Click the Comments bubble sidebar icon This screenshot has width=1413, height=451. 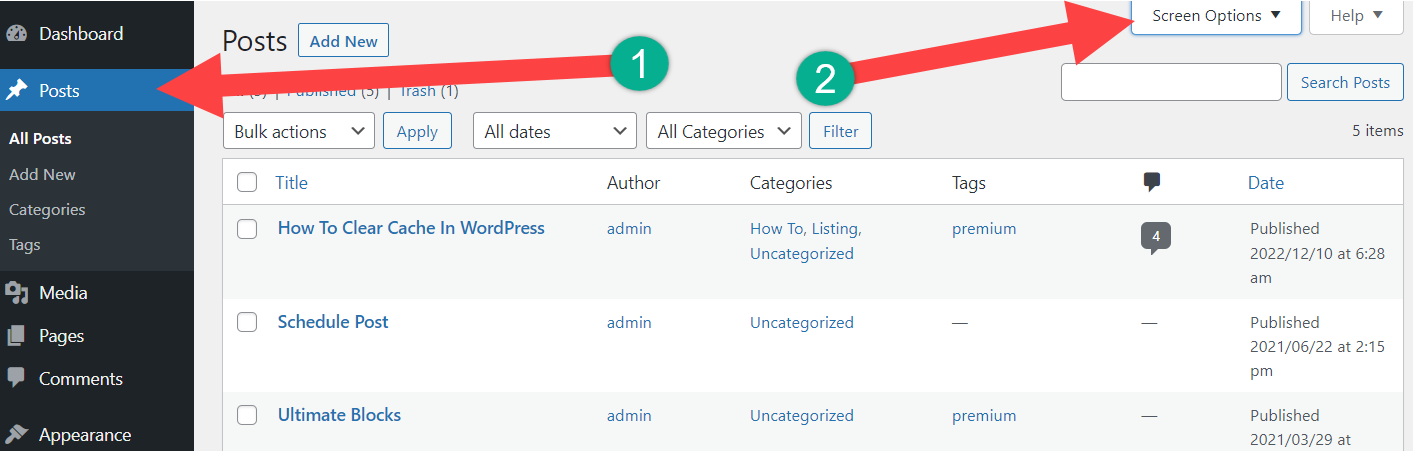pos(16,378)
